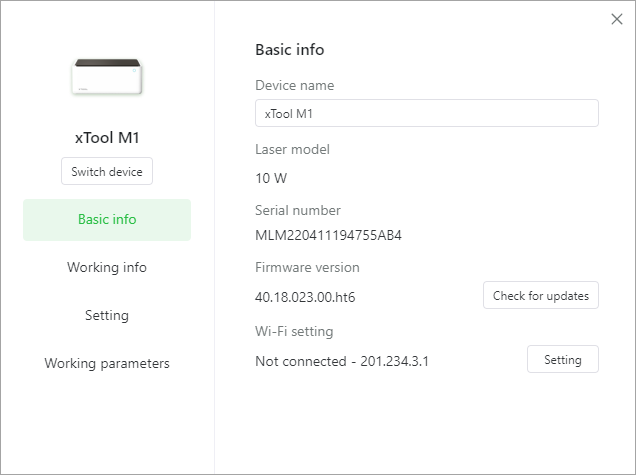The width and height of the screenshot is (636, 475).
Task: Click Check for updates button
Action: (x=541, y=295)
